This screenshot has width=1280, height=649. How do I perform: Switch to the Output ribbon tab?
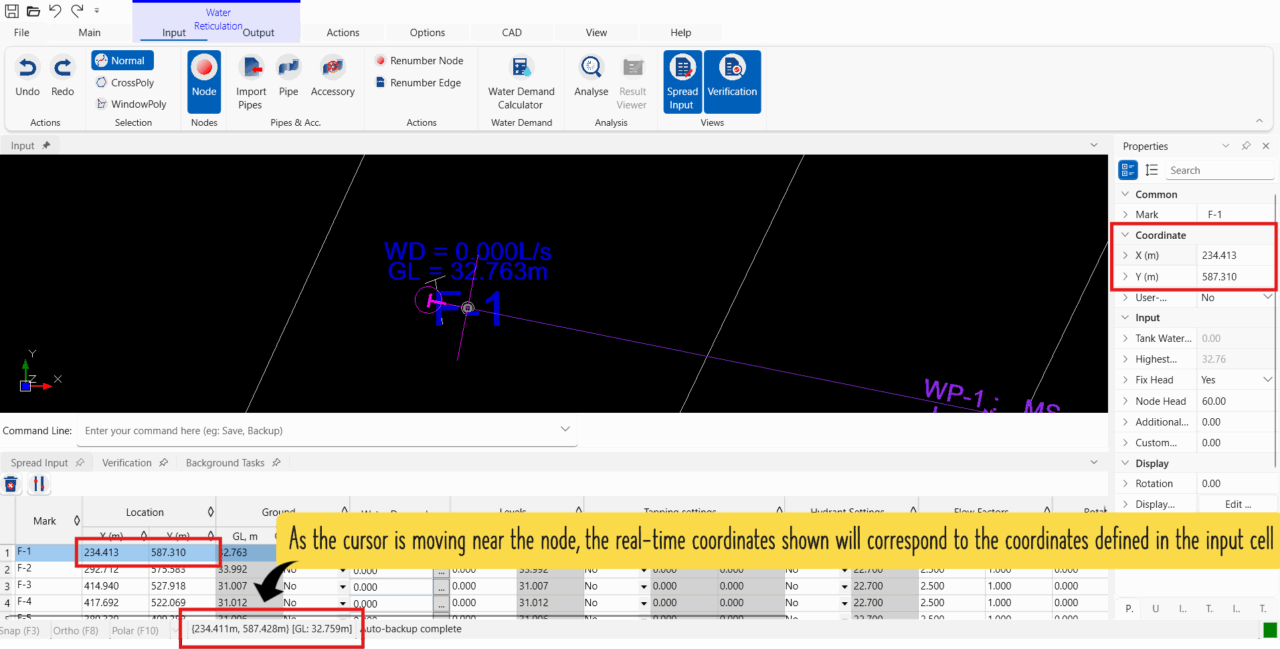259,33
